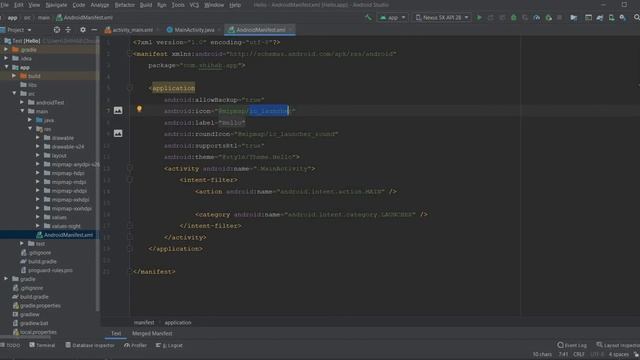
Task: Close the AndroidManifest.xml editor tab
Action: pyautogui.click(x=290, y=30)
